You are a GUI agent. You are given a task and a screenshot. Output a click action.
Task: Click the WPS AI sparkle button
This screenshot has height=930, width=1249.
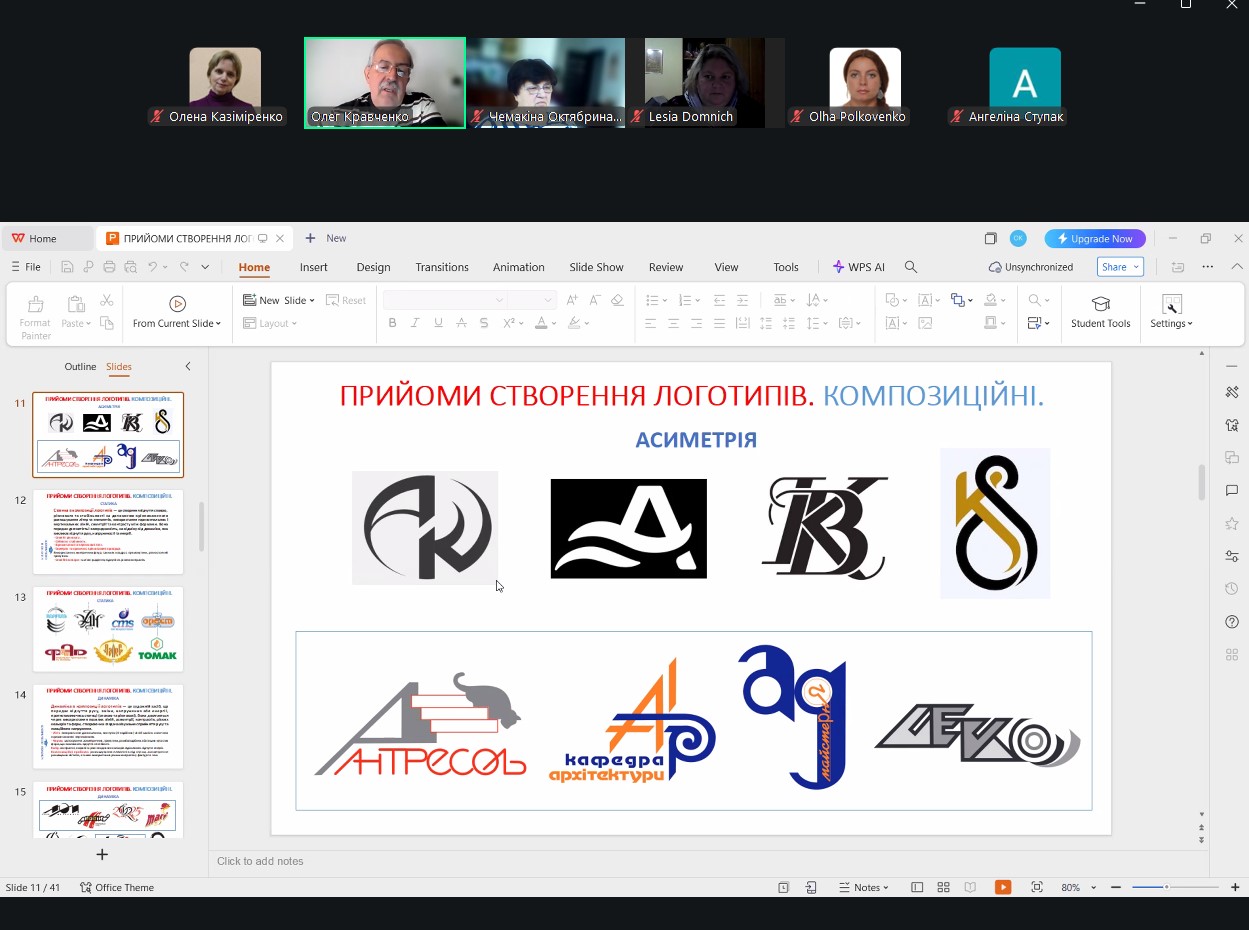tap(859, 267)
